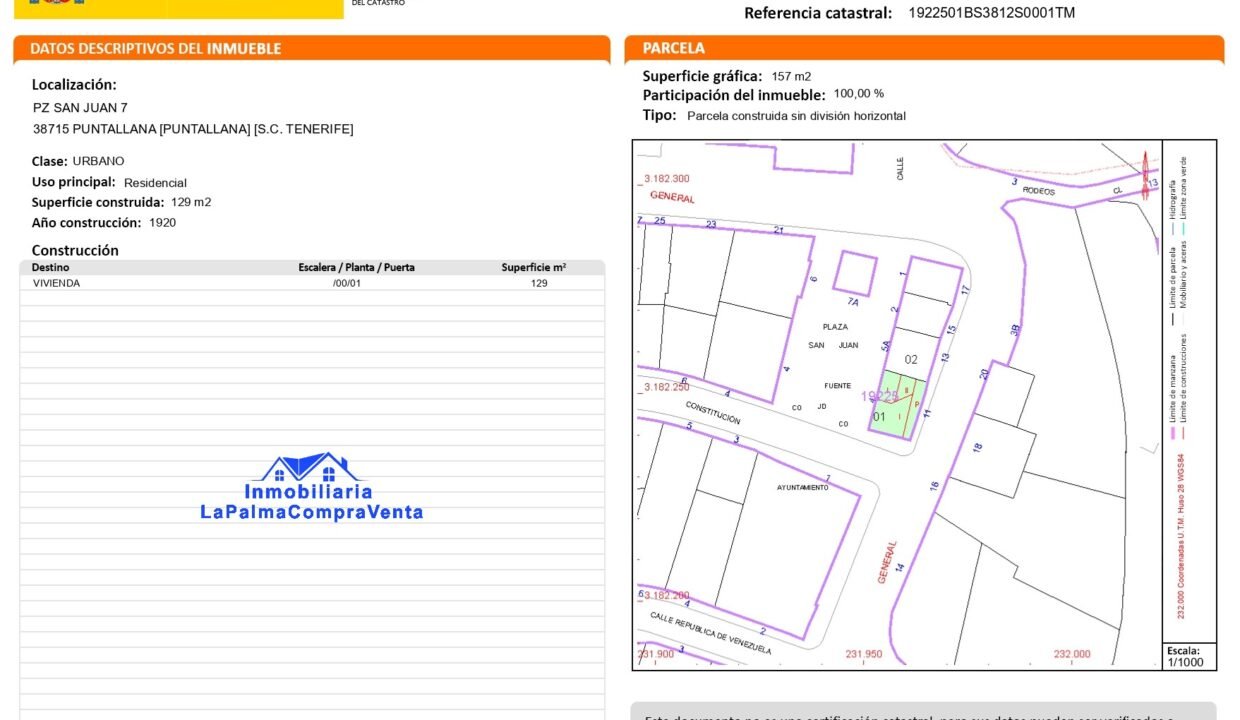Click the '3.182.200' coordinate label
The width and height of the screenshot is (1240, 720).
tap(668, 595)
